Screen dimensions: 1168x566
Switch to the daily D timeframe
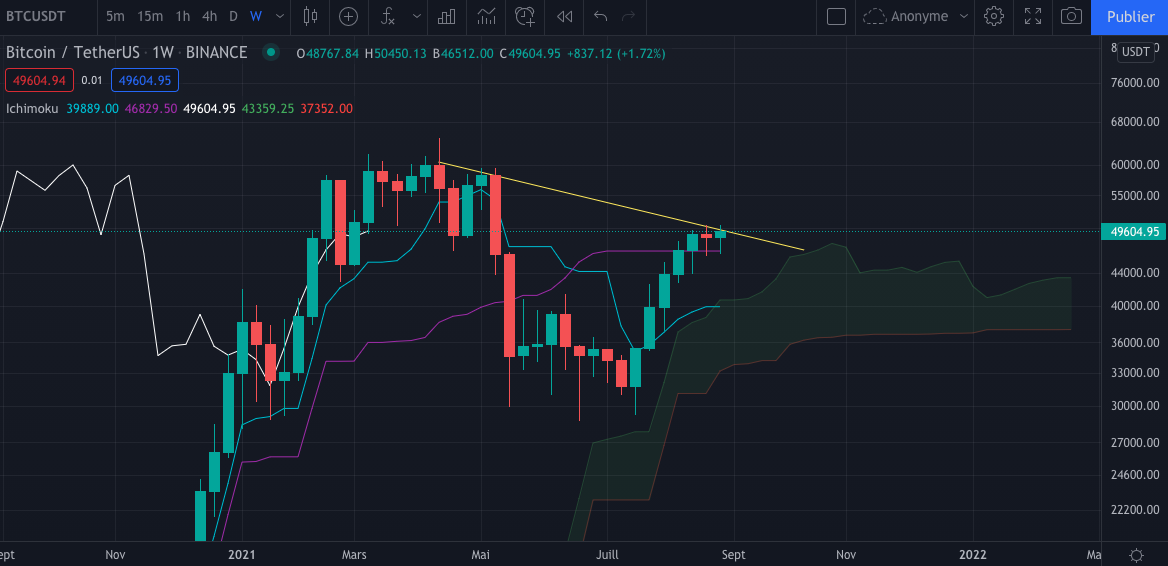pos(233,16)
